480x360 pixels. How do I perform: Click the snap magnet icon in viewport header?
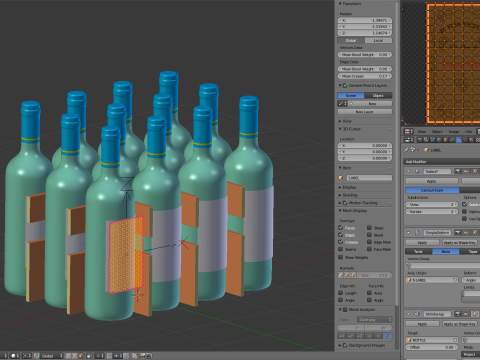point(109,356)
